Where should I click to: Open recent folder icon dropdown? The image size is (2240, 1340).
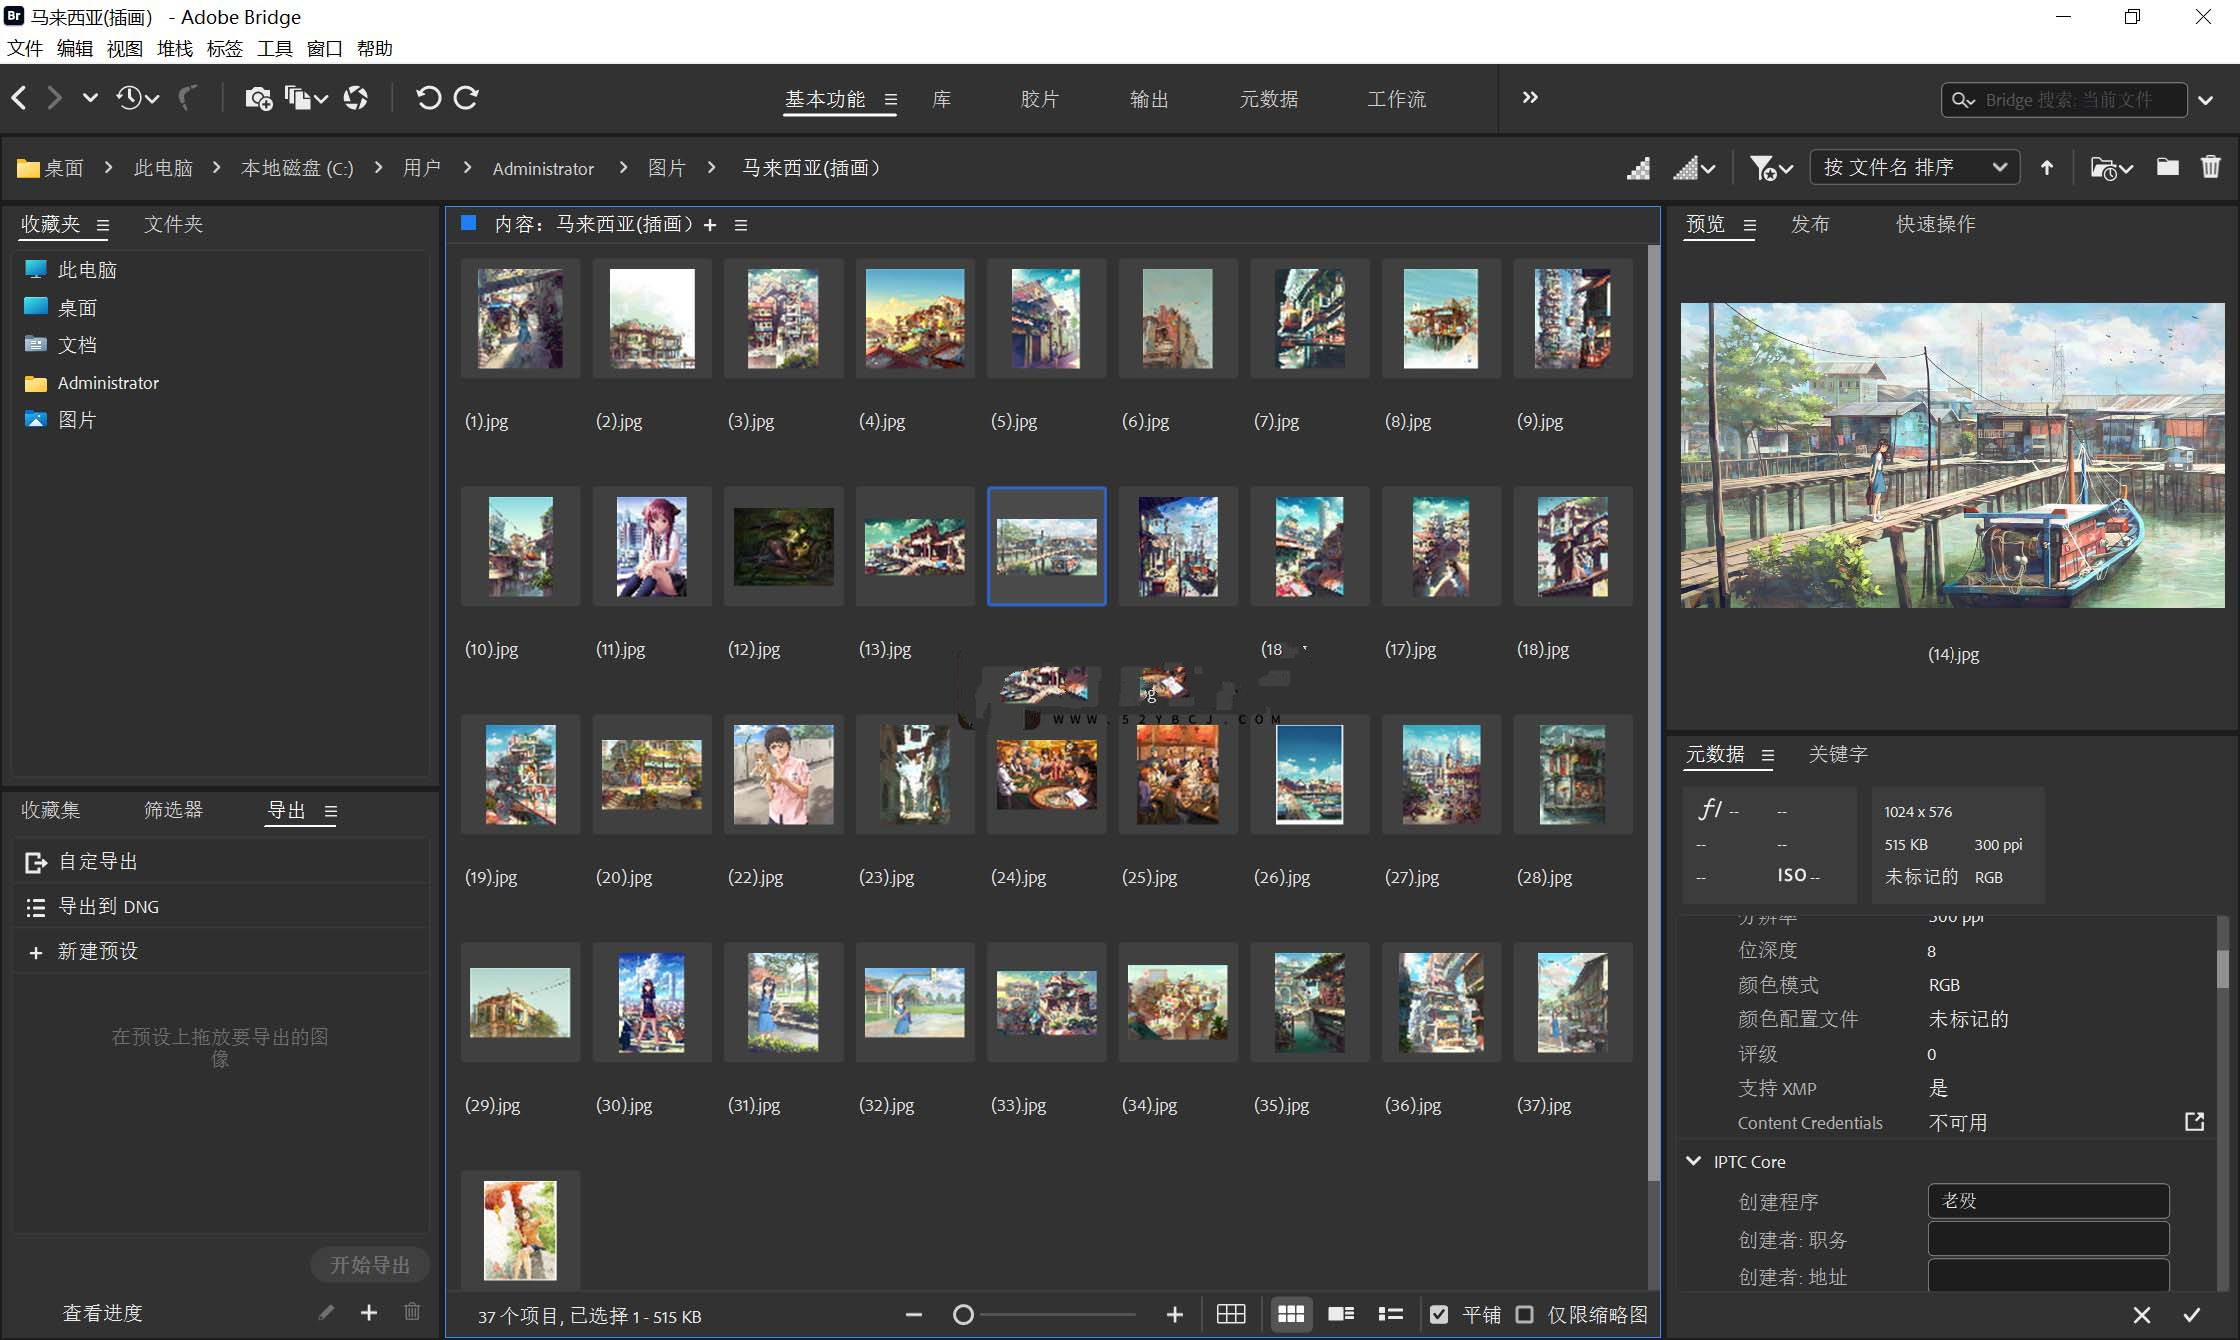[2111, 168]
